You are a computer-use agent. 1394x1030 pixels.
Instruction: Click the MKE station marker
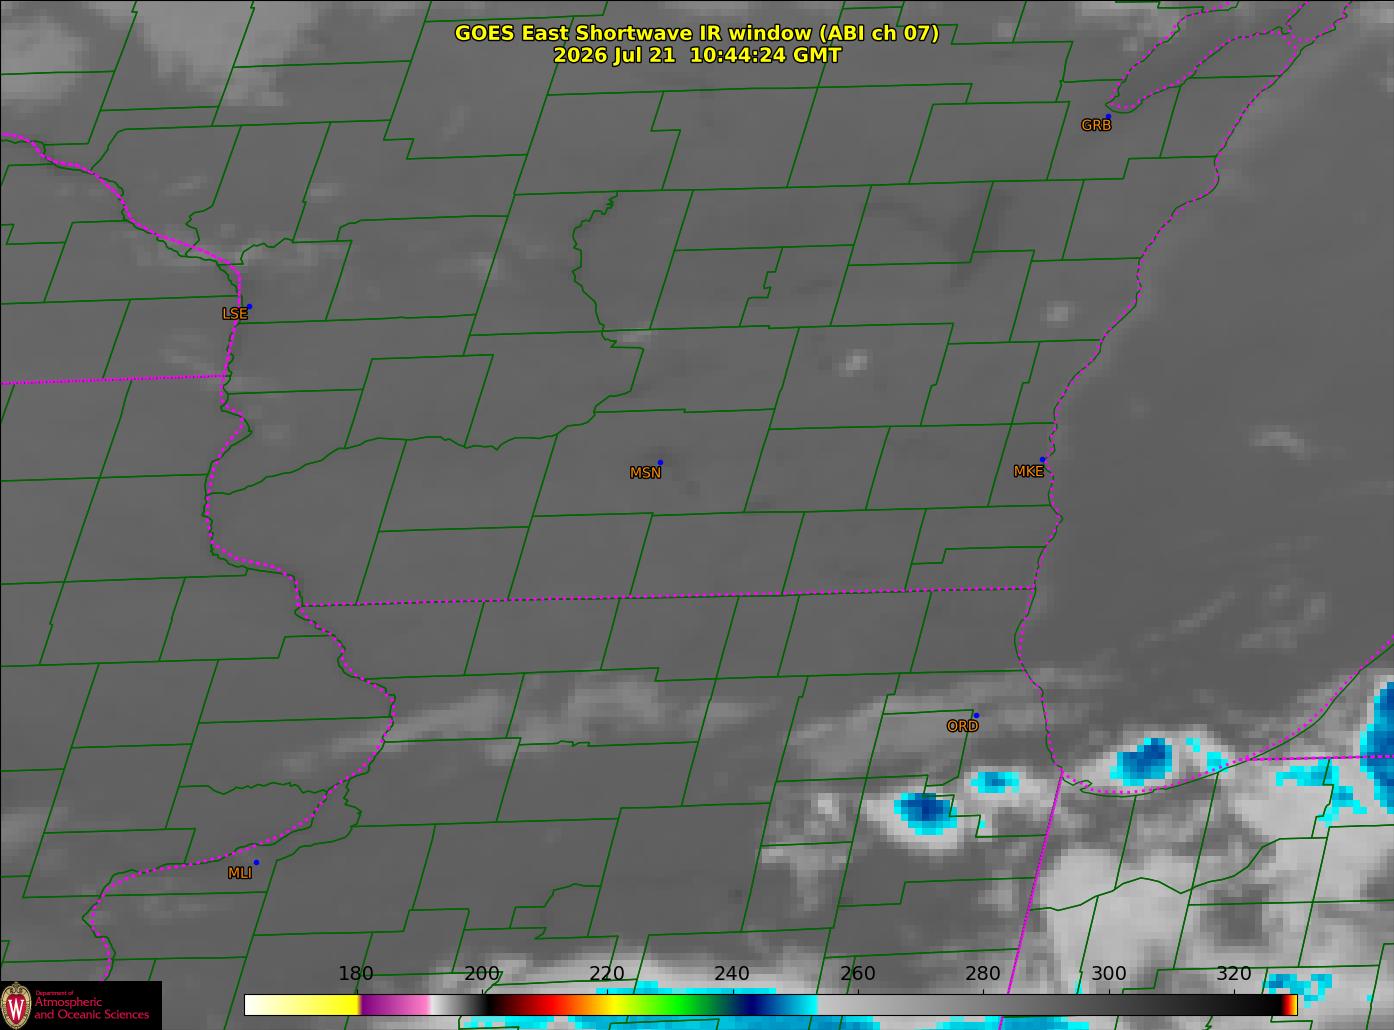point(1042,460)
